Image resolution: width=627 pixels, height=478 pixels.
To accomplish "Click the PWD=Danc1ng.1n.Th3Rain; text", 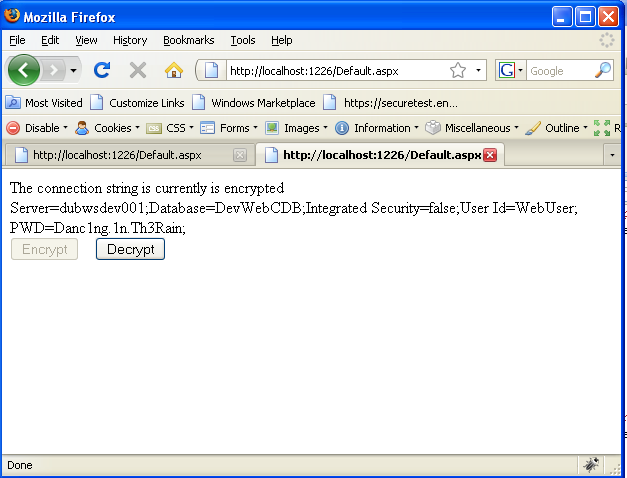I will coord(98,228).
